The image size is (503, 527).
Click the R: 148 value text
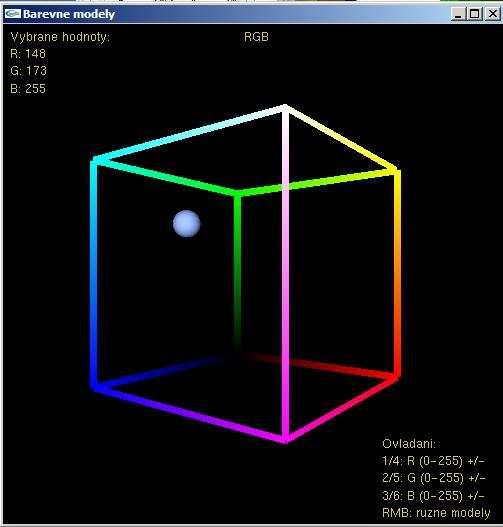(28, 54)
